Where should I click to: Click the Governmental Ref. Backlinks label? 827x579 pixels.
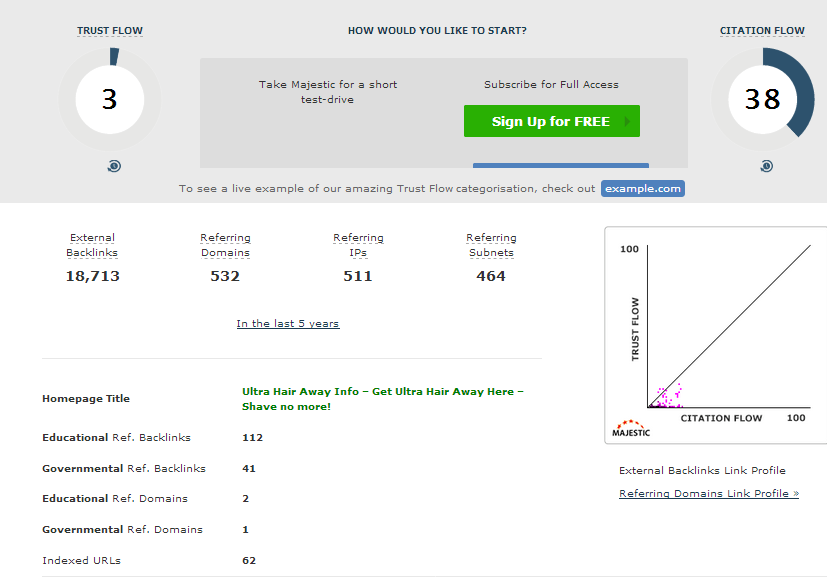pyautogui.click(x=124, y=469)
